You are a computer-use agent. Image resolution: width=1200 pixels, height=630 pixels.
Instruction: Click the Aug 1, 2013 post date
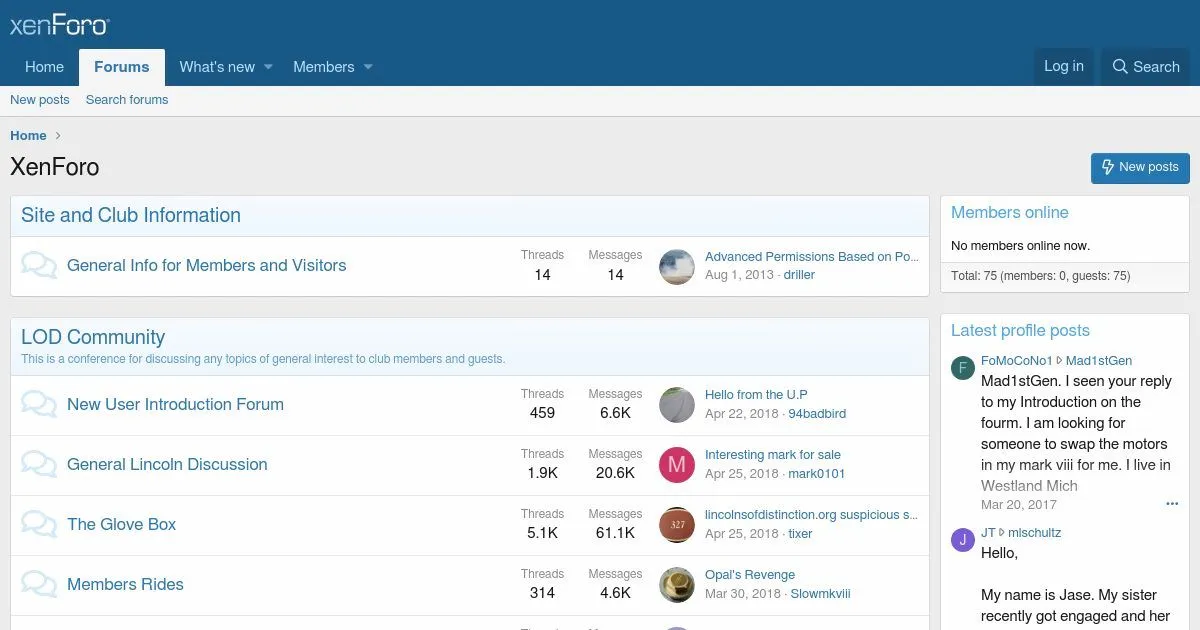739,275
